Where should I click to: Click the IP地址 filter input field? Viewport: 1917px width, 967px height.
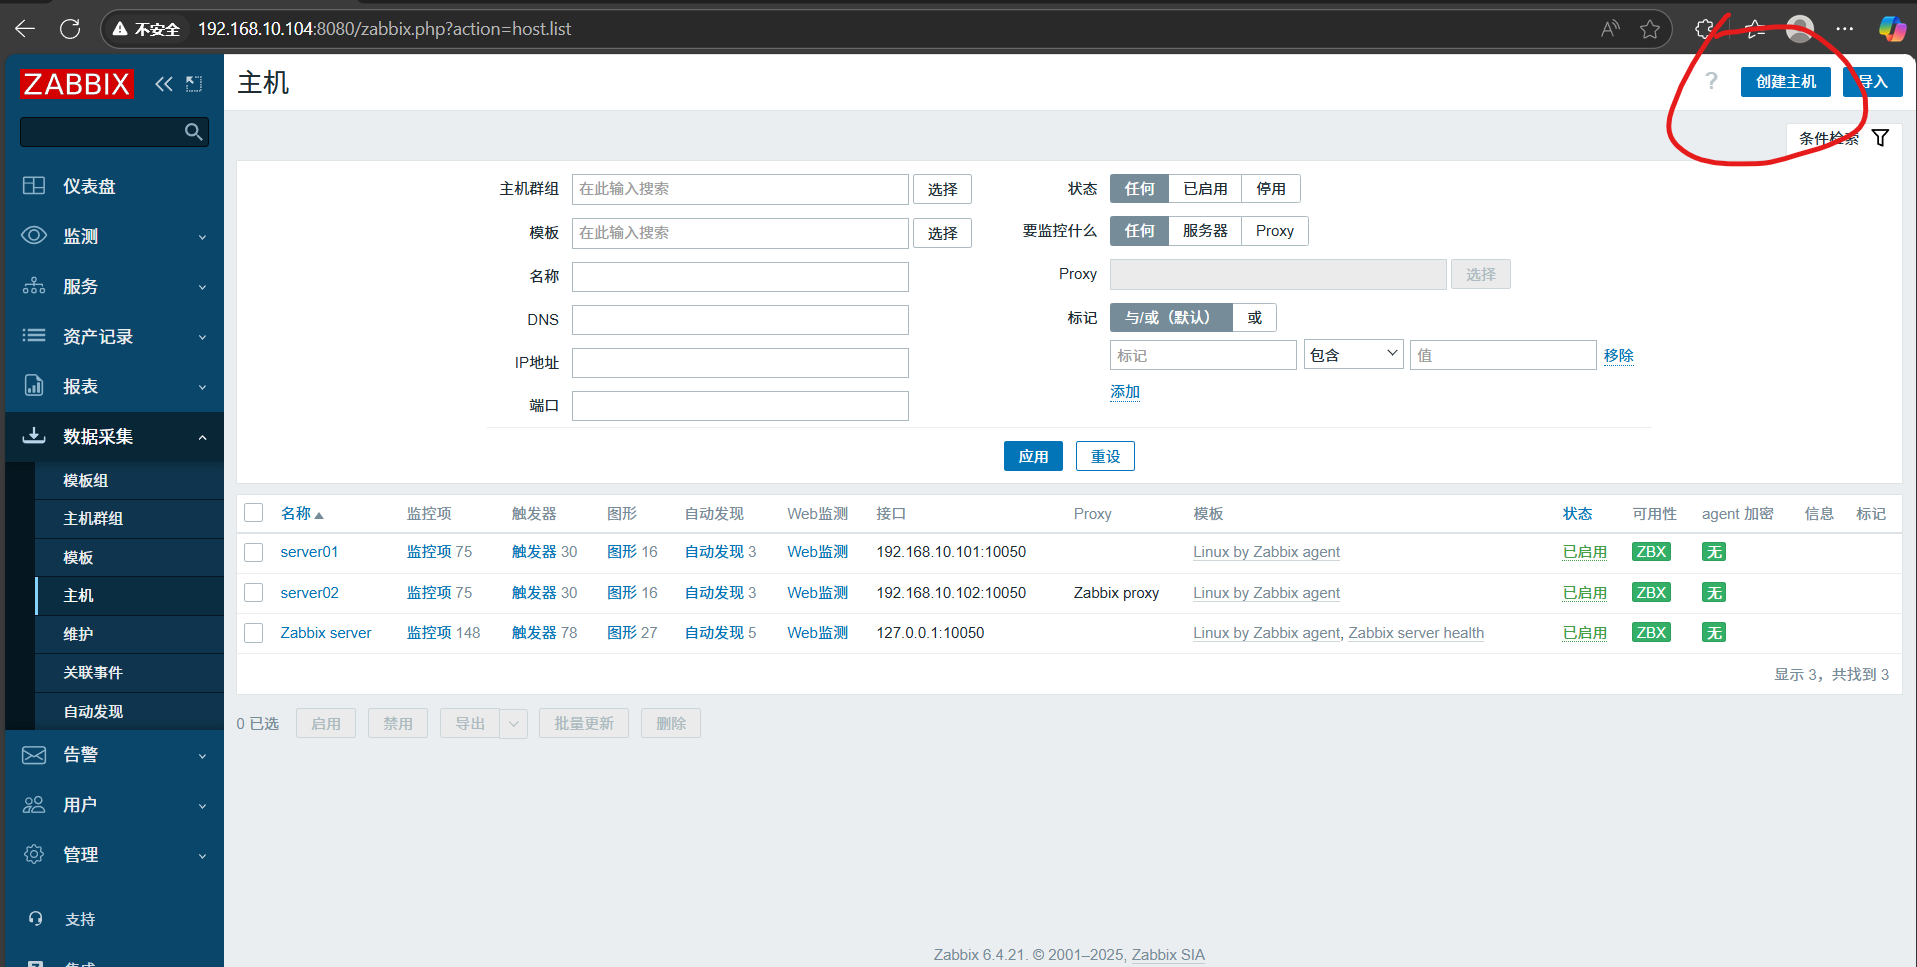(x=740, y=363)
